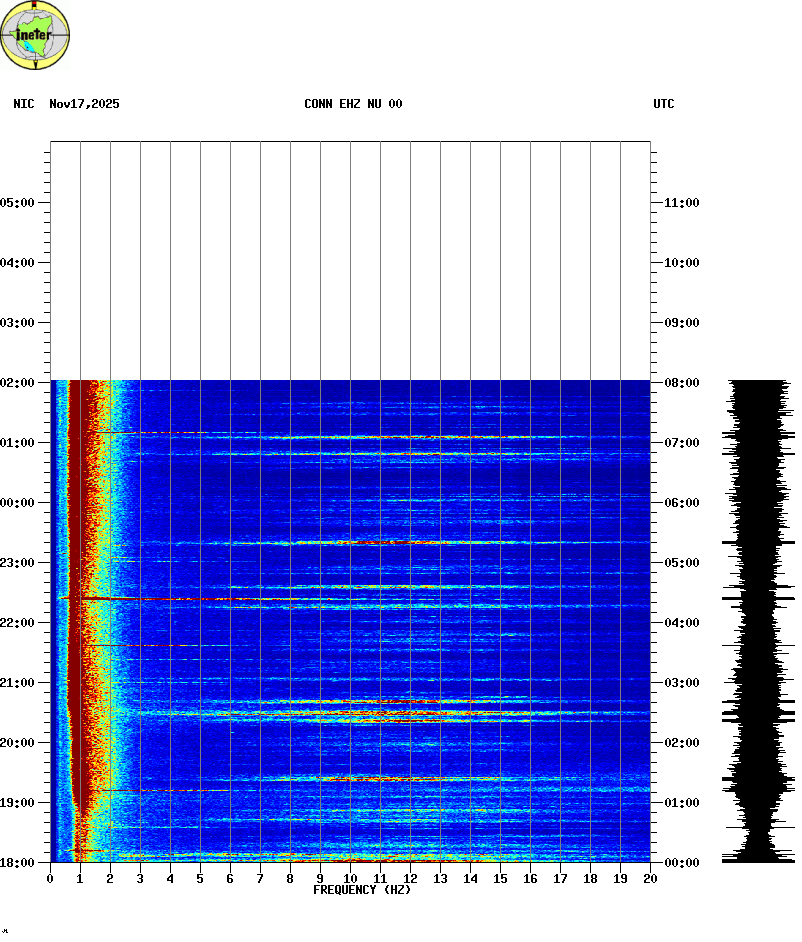Screen dimensions: 802x942
Task: Click 11:00 on the right UTC axis
Action: pos(681,203)
